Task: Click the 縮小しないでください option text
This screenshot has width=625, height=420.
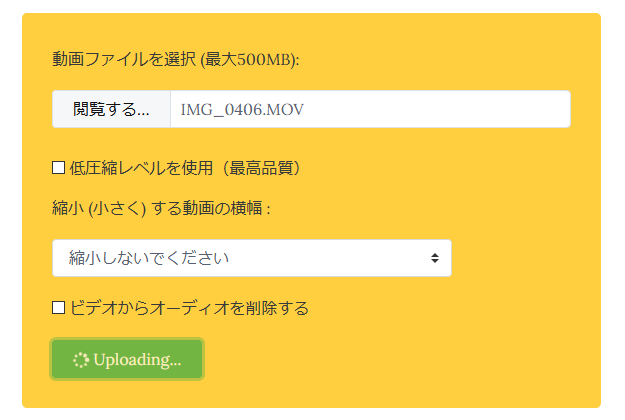Action: pyautogui.click(x=149, y=258)
